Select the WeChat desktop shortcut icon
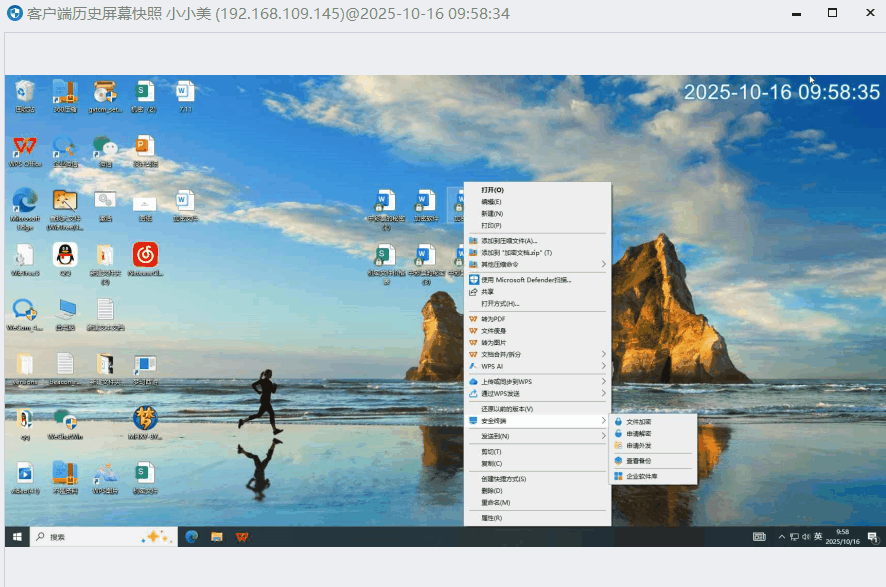 (105, 151)
